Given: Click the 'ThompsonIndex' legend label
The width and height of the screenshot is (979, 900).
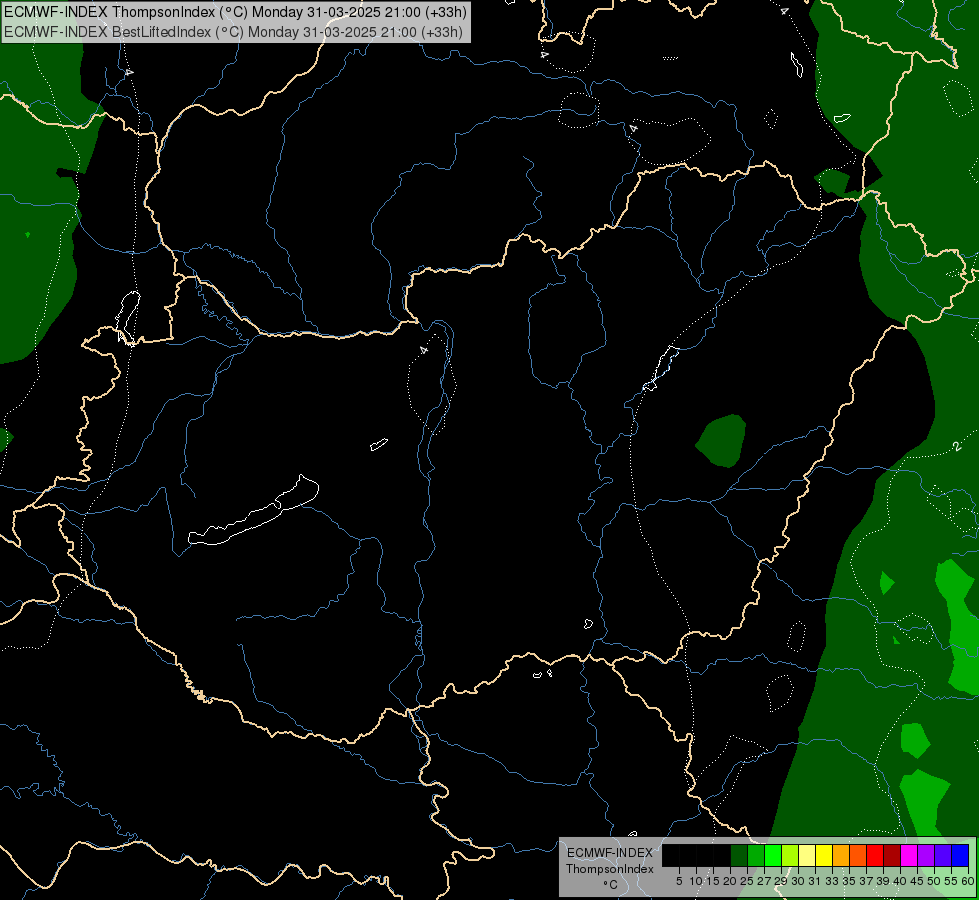Looking at the screenshot, I should tap(610, 869).
